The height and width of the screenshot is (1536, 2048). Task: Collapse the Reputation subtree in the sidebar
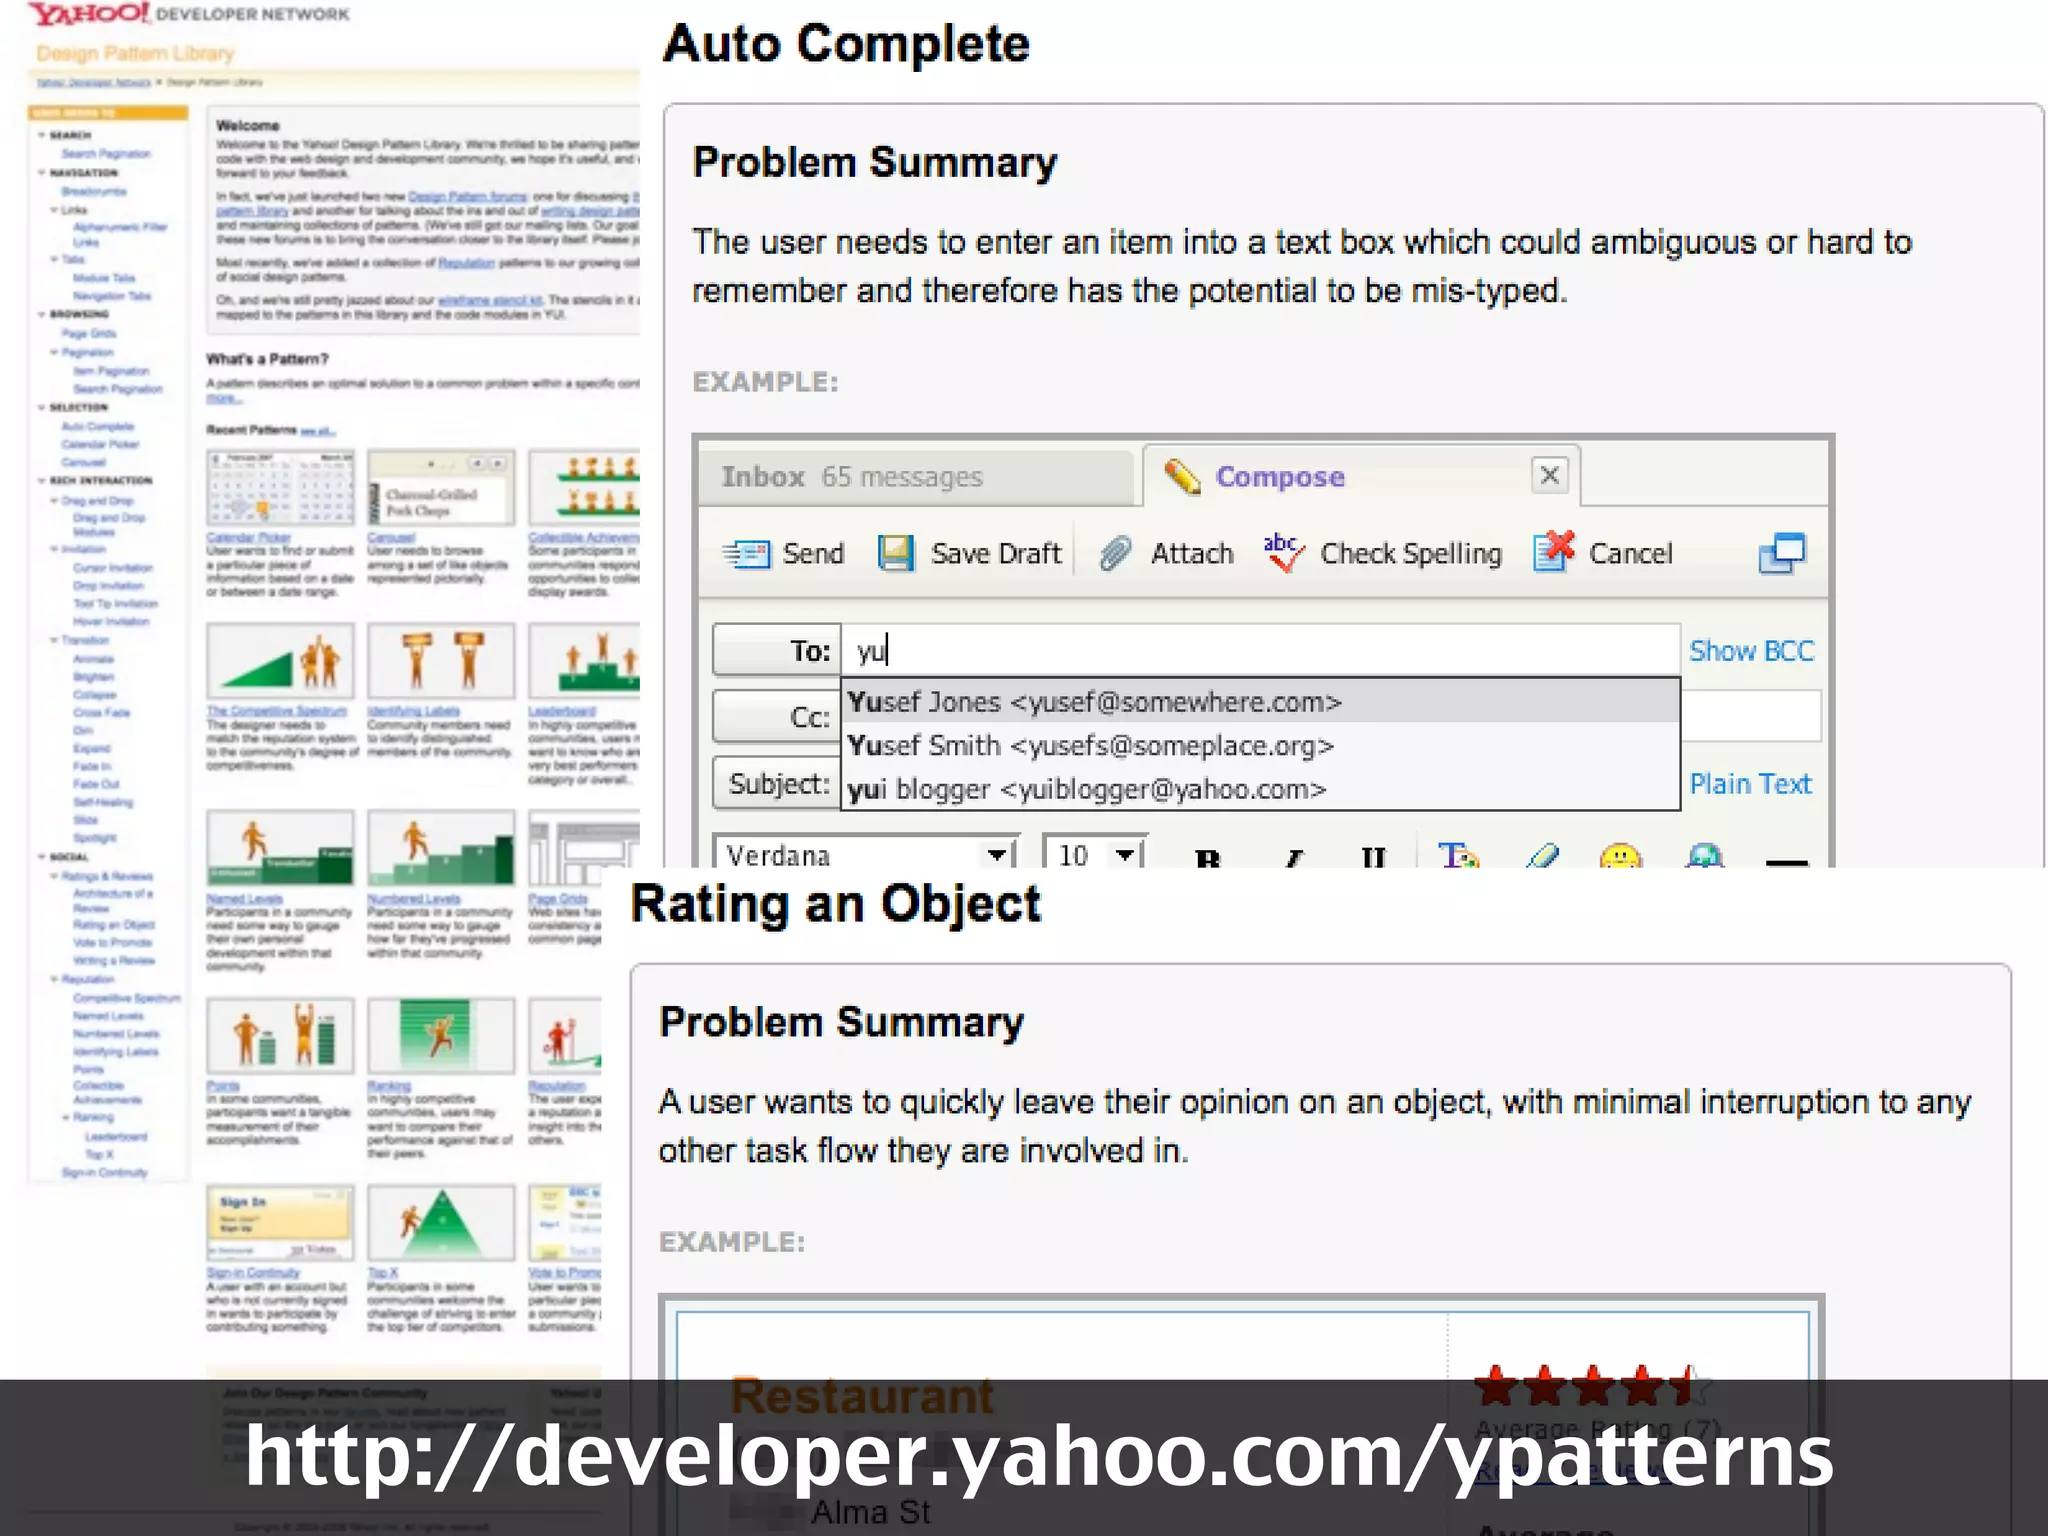pyautogui.click(x=54, y=979)
